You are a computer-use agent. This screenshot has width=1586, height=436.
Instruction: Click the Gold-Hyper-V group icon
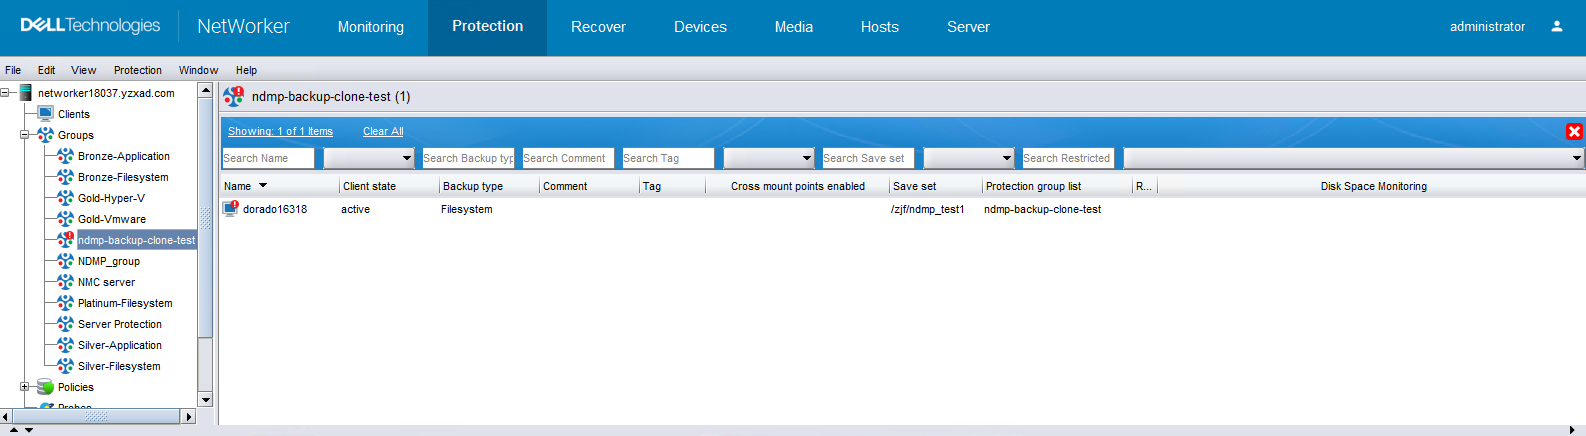click(x=65, y=198)
